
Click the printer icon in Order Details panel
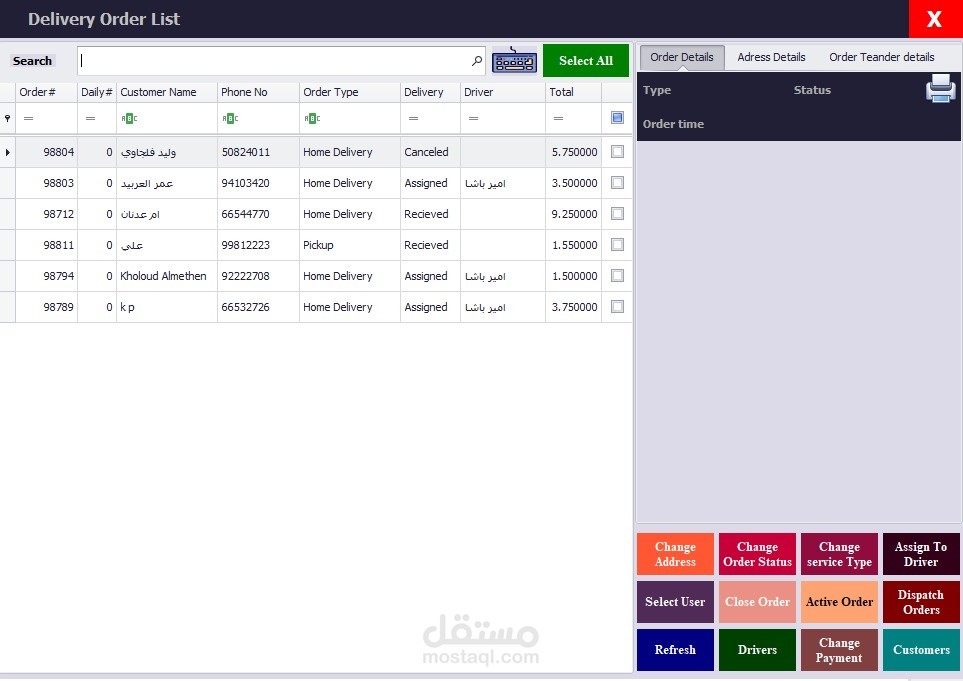click(939, 89)
